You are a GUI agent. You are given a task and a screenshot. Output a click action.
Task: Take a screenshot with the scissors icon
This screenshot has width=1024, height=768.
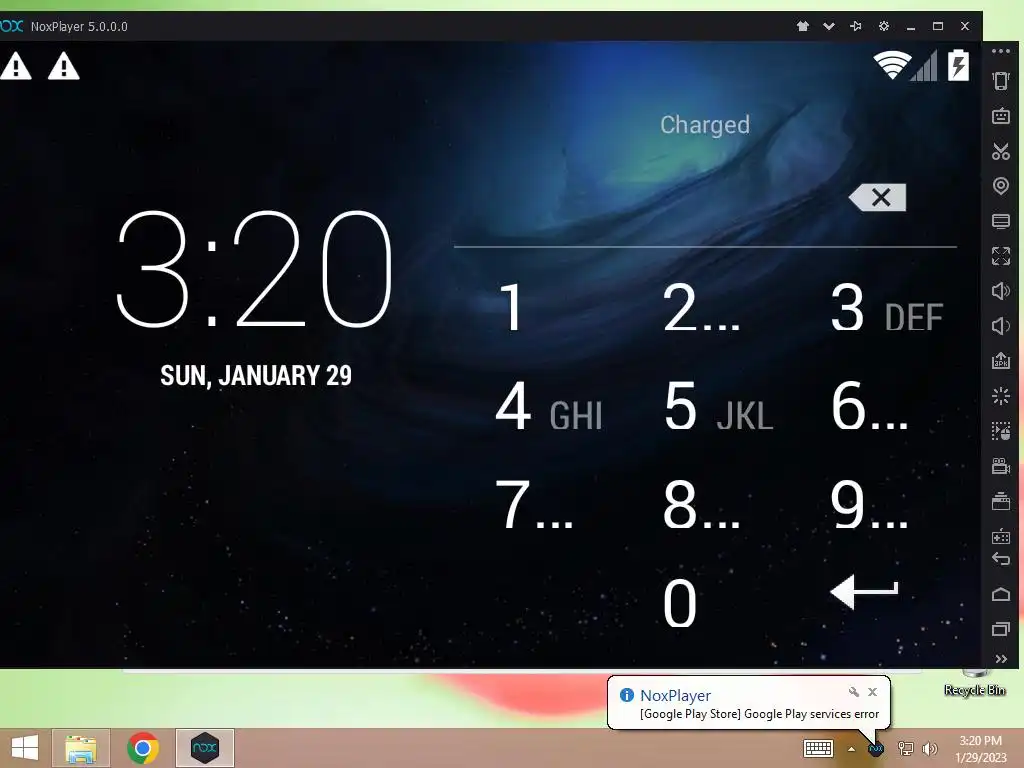pos(1000,151)
